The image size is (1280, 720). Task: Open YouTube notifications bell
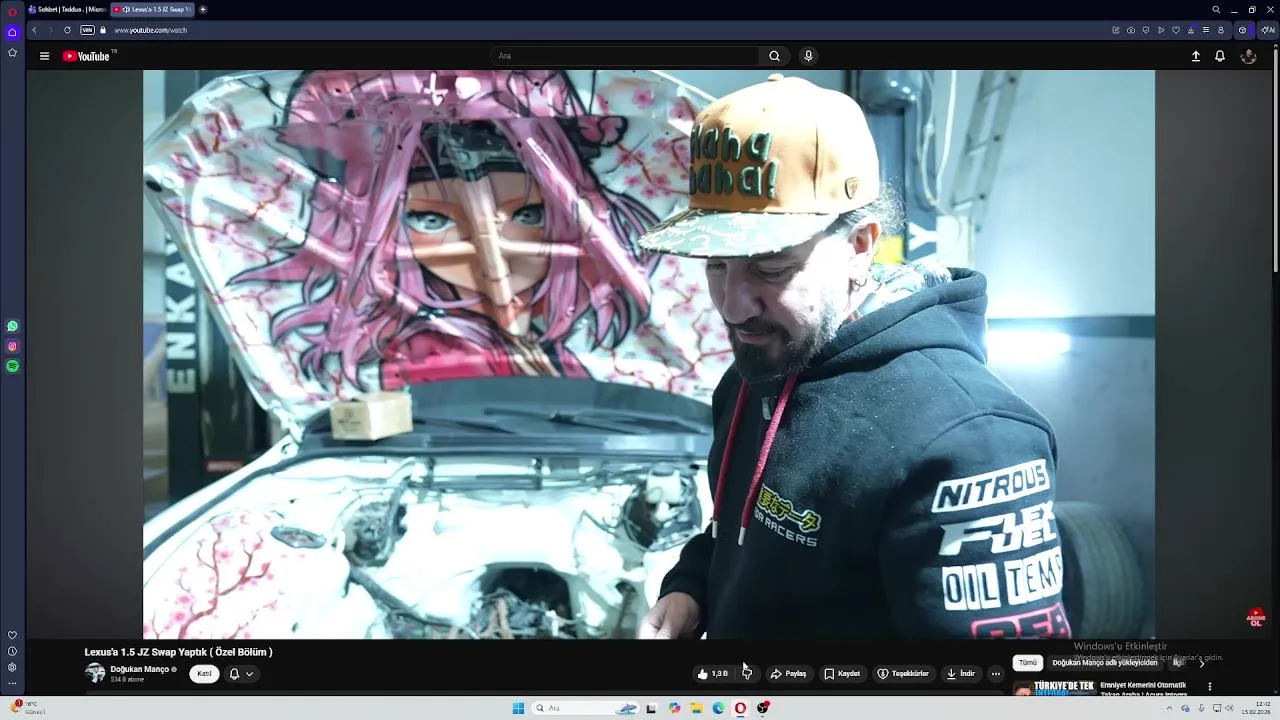(1220, 56)
